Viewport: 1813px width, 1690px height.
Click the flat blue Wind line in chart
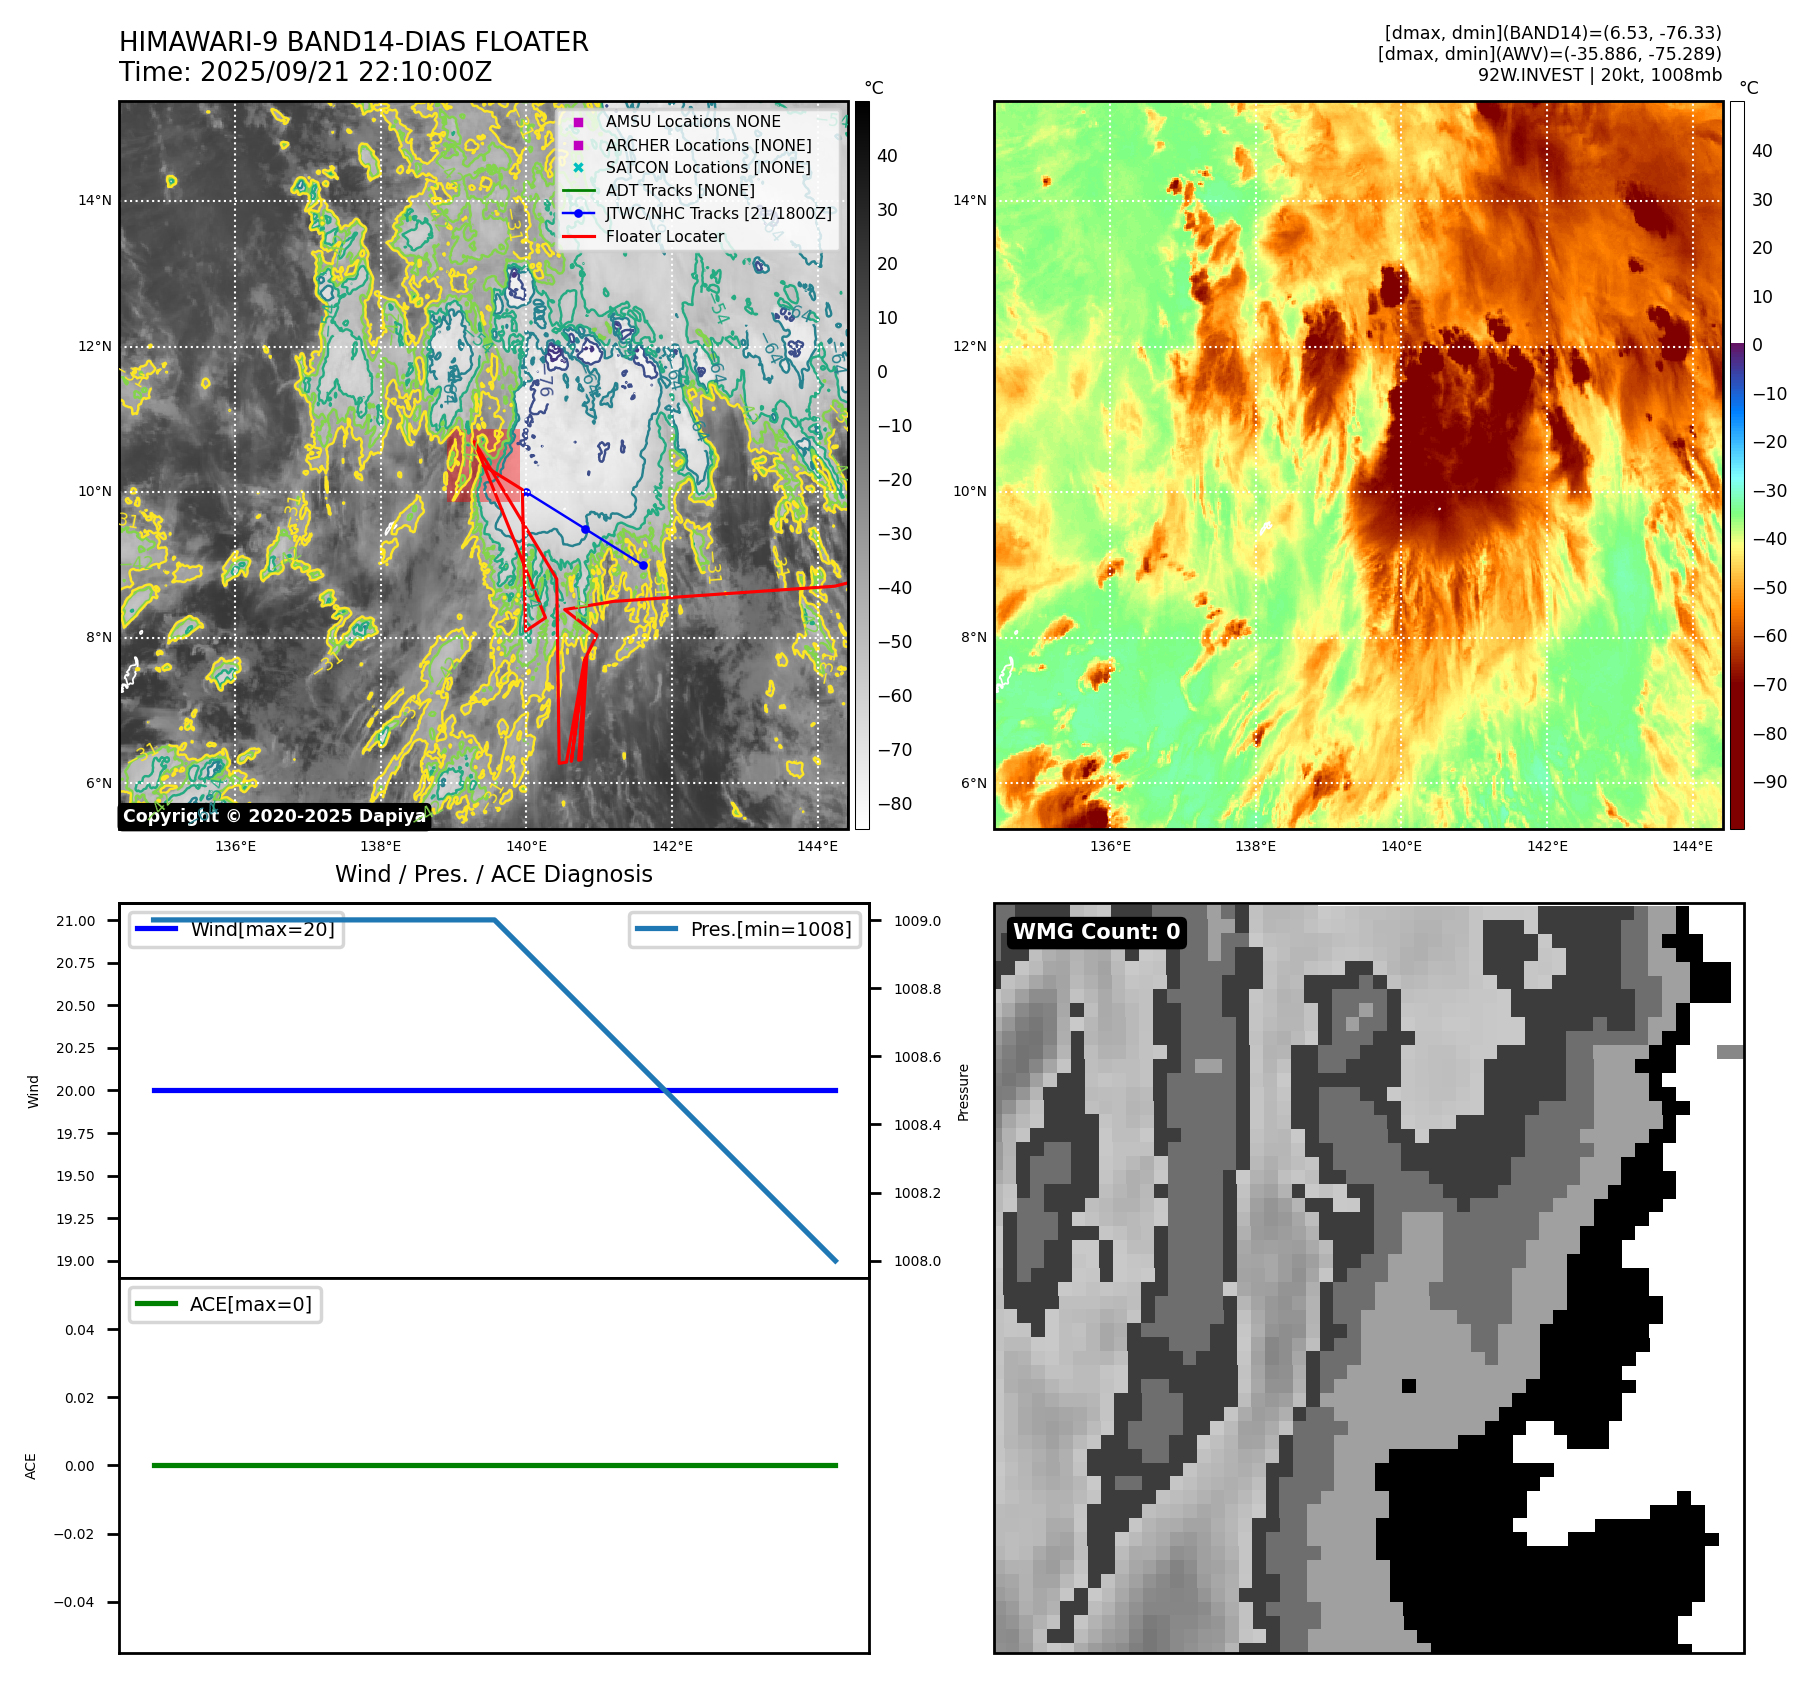494,1090
